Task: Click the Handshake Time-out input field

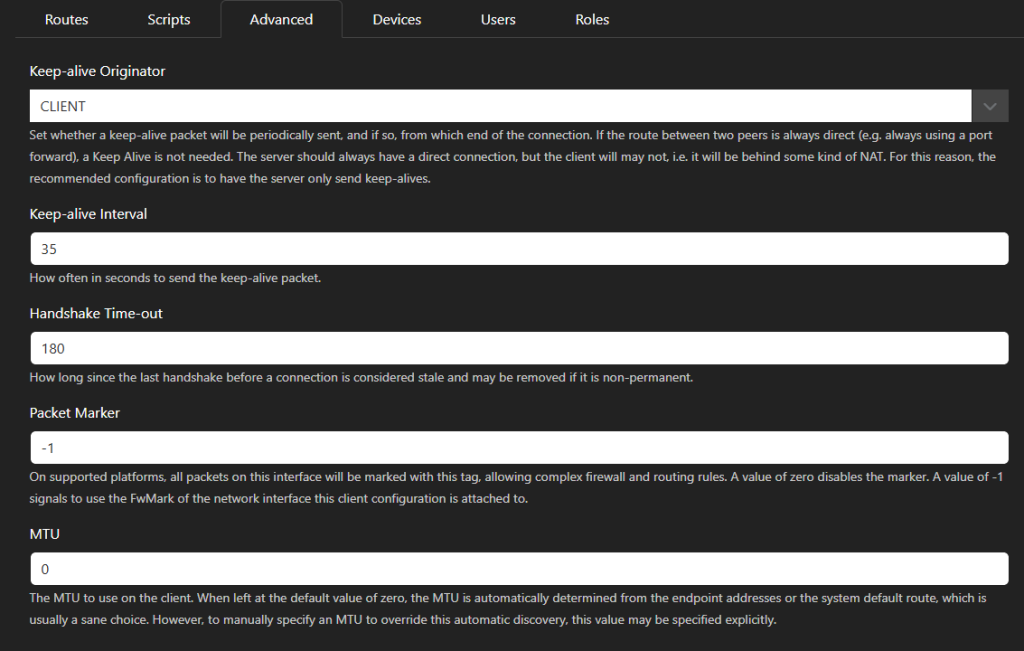Action: (x=519, y=348)
